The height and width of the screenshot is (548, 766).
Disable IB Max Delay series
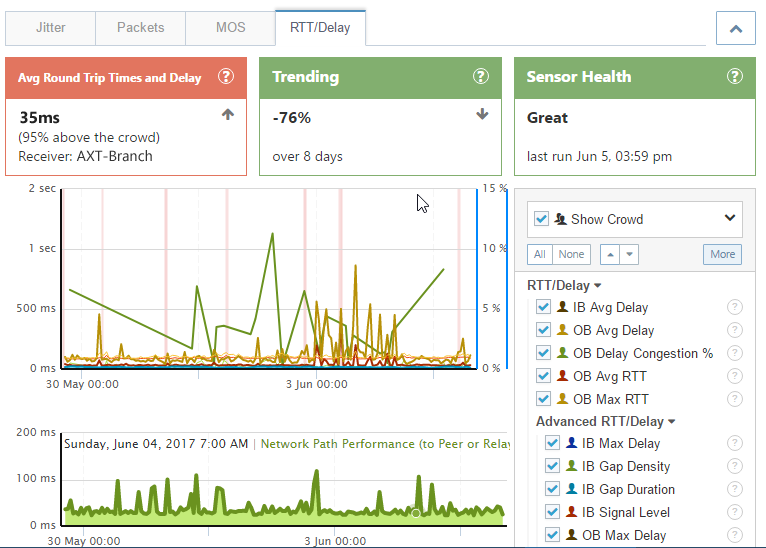click(552, 443)
